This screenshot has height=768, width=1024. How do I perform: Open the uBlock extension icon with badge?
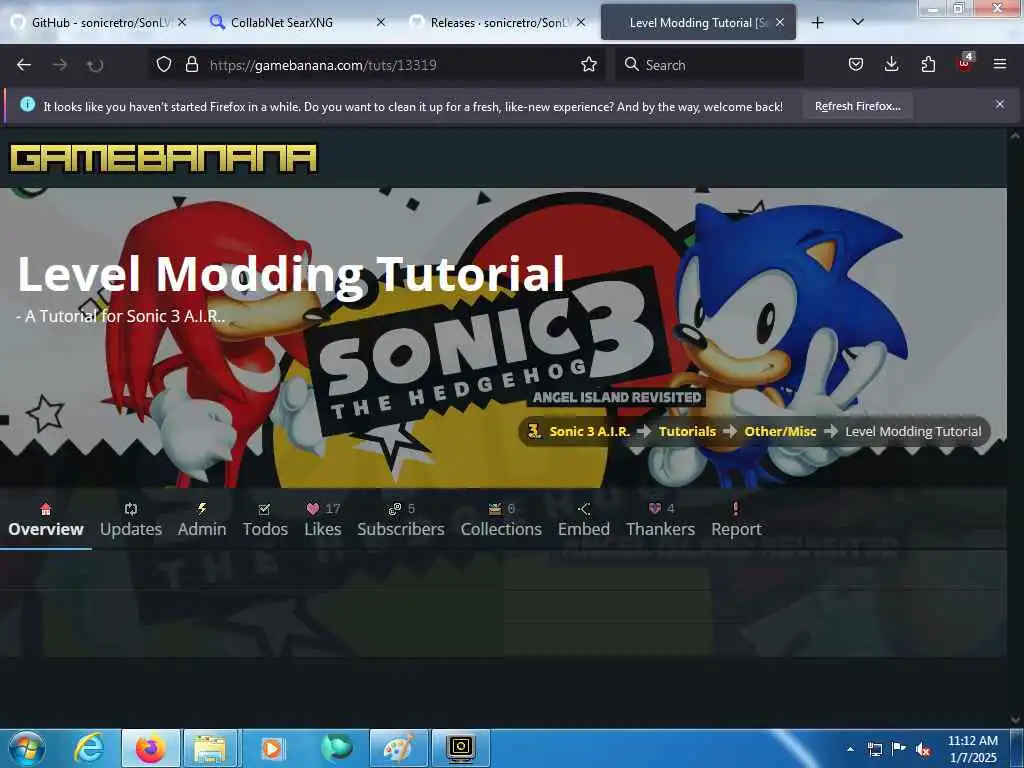coord(965,63)
